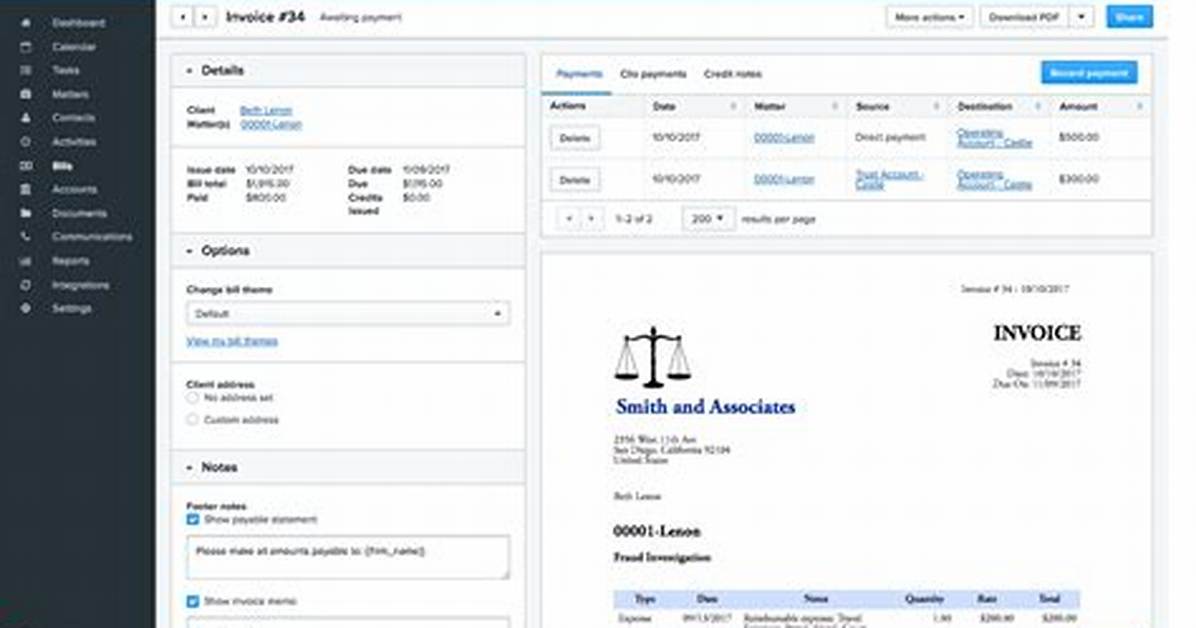This screenshot has width=1196, height=628.
Task: Click the Reports chart icon in sidebar
Action: coord(26,261)
